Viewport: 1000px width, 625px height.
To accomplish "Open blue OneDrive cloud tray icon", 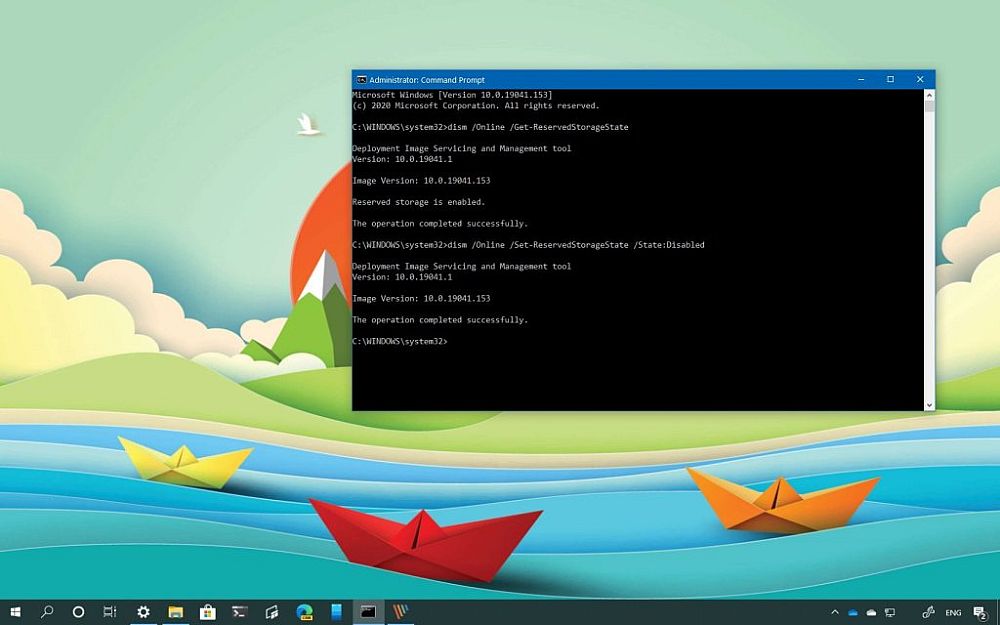I will [853, 613].
